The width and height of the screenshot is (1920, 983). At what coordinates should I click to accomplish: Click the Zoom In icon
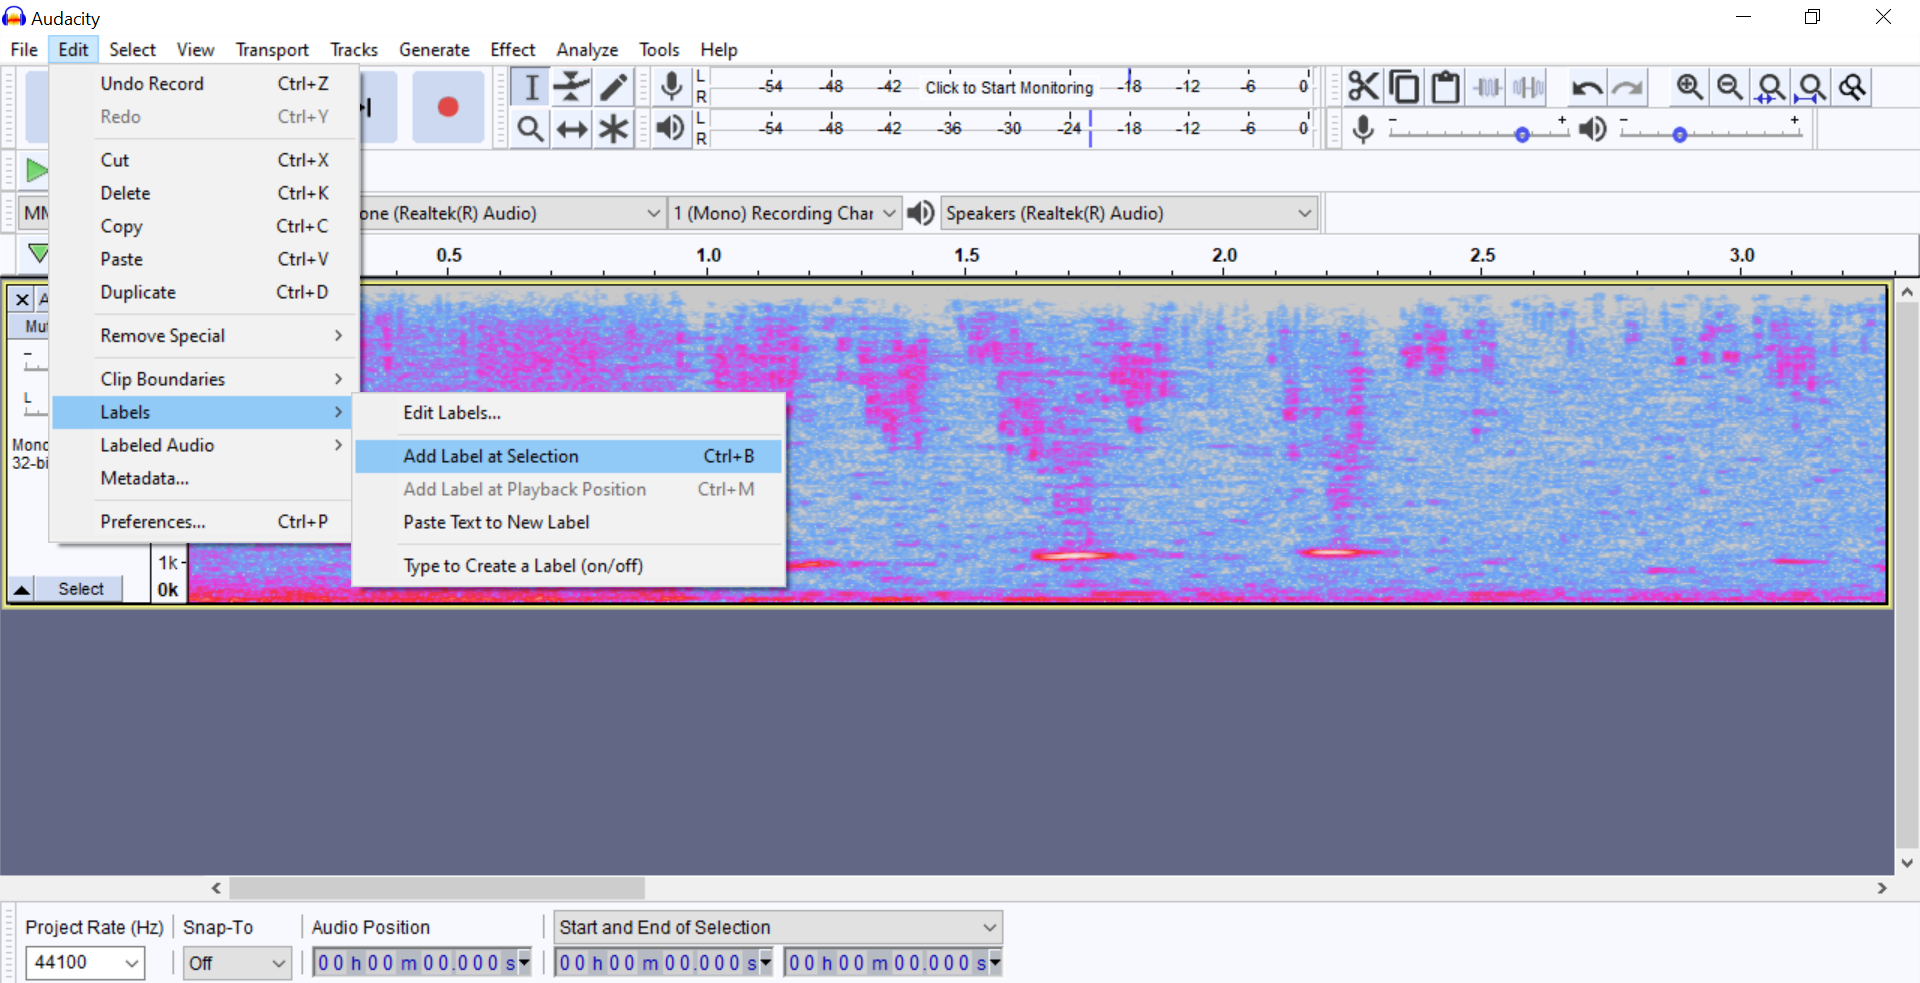point(1690,87)
